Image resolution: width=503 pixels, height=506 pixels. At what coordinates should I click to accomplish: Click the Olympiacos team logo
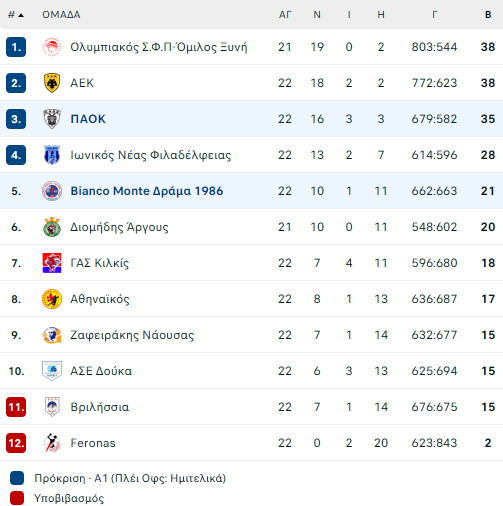coord(52,47)
